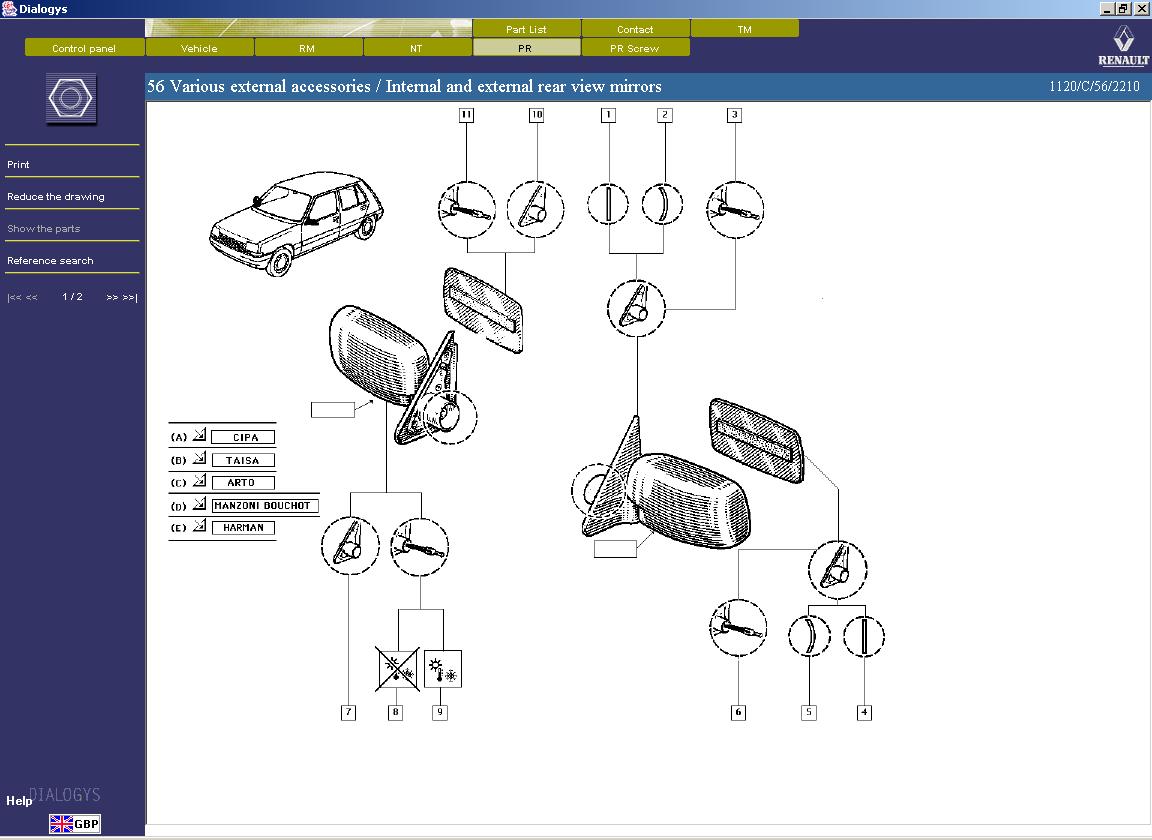Open Reference search
This screenshot has width=1152, height=840.
pos(50,260)
